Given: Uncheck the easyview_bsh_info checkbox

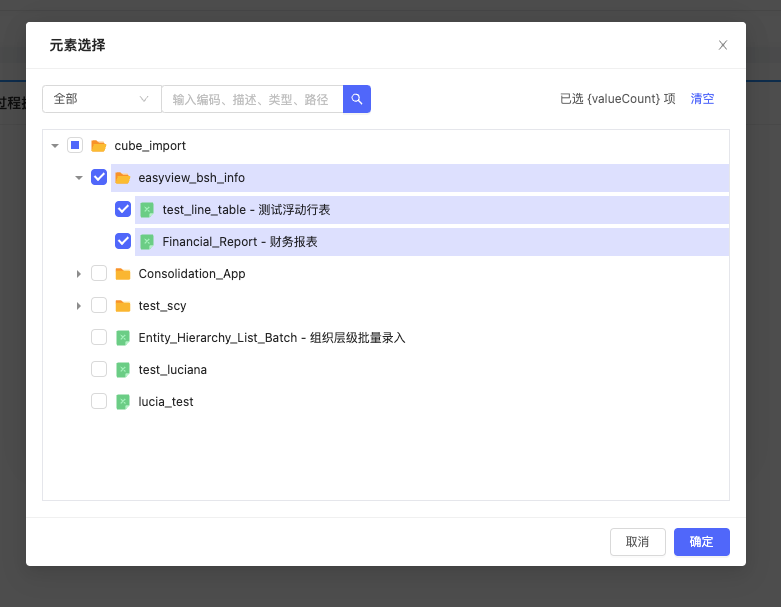Looking at the screenshot, I should (99, 178).
